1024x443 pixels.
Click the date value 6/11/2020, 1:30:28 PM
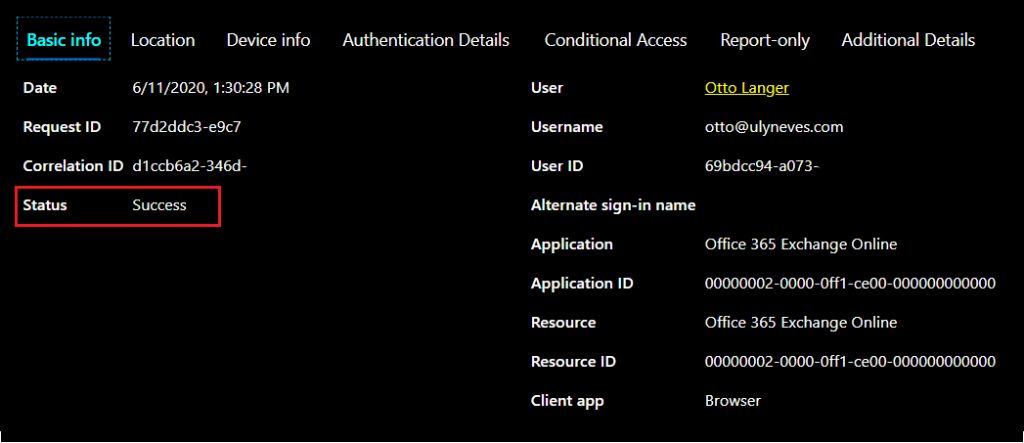tap(210, 88)
